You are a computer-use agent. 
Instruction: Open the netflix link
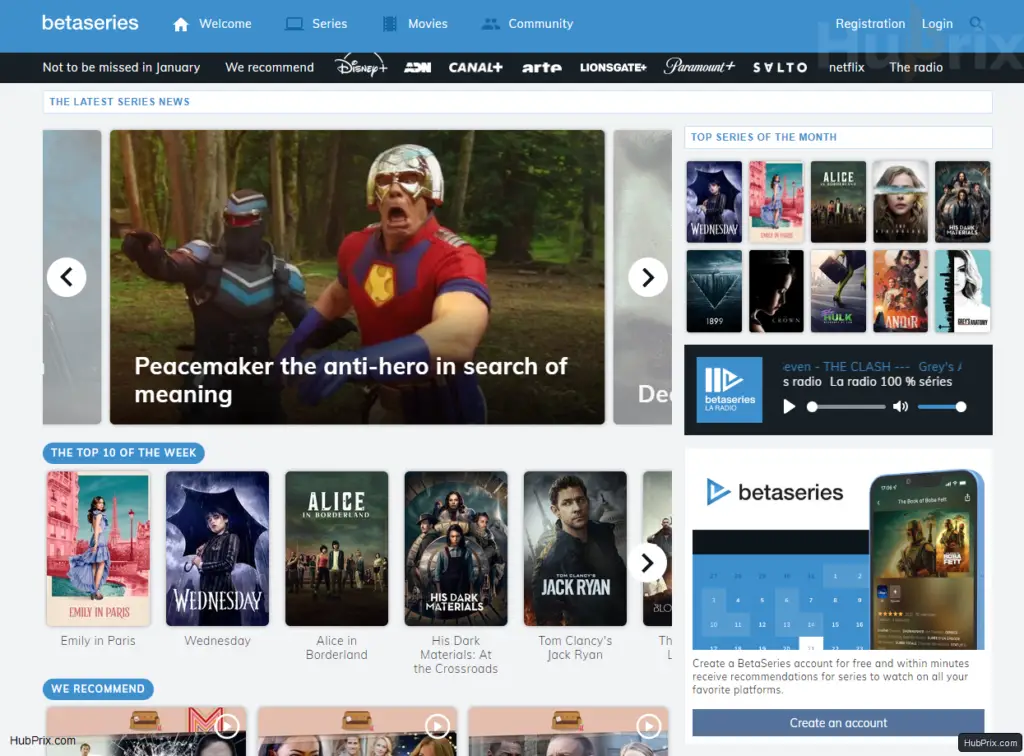(846, 67)
